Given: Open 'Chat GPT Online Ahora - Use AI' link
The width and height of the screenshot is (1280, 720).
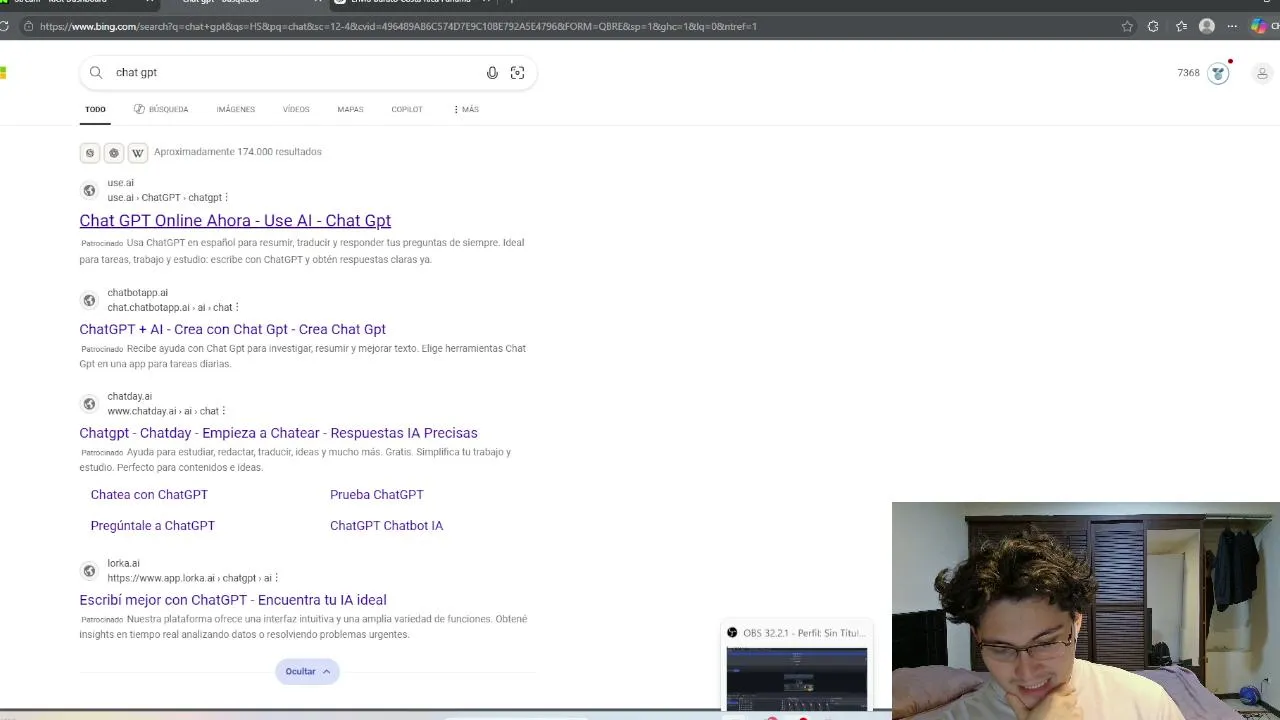Looking at the screenshot, I should point(235,221).
